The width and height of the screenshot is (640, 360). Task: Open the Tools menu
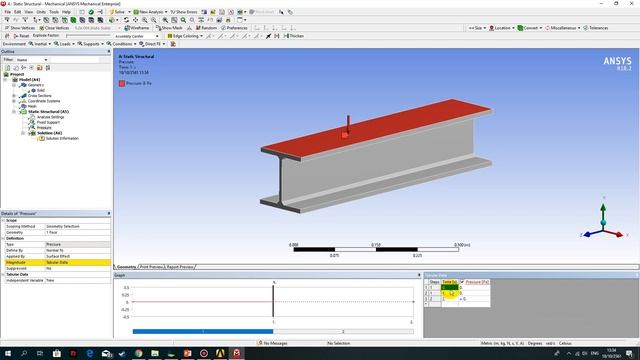54,12
